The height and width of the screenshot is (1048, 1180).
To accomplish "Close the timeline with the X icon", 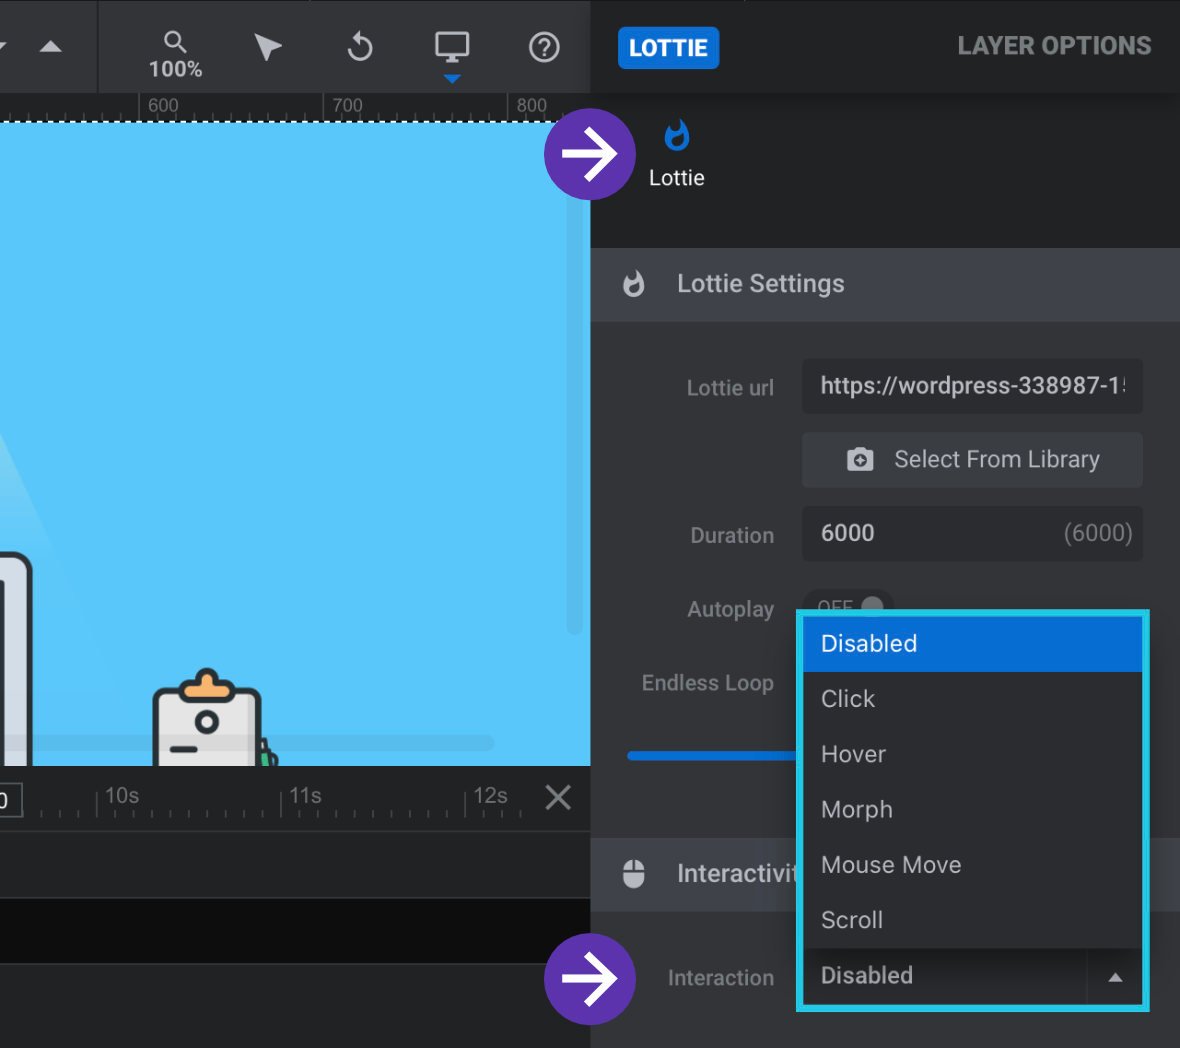I will pos(558,797).
